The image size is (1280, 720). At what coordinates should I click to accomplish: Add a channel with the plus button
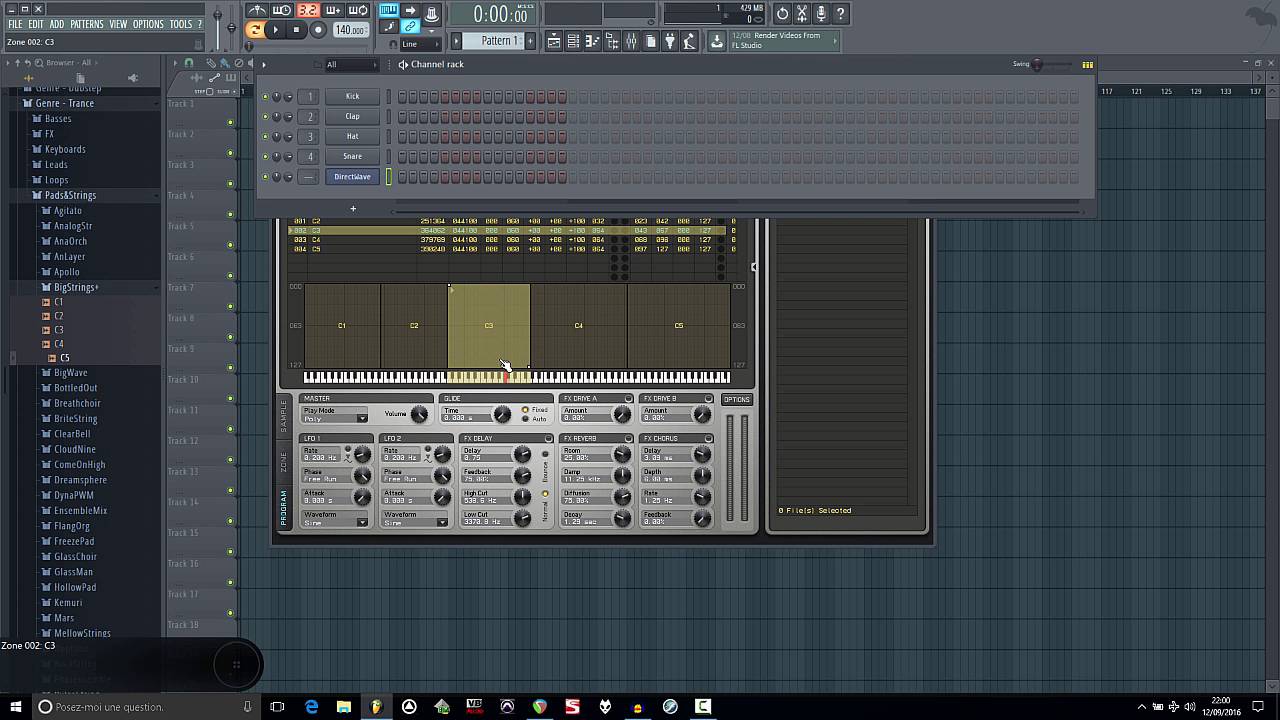tap(353, 209)
